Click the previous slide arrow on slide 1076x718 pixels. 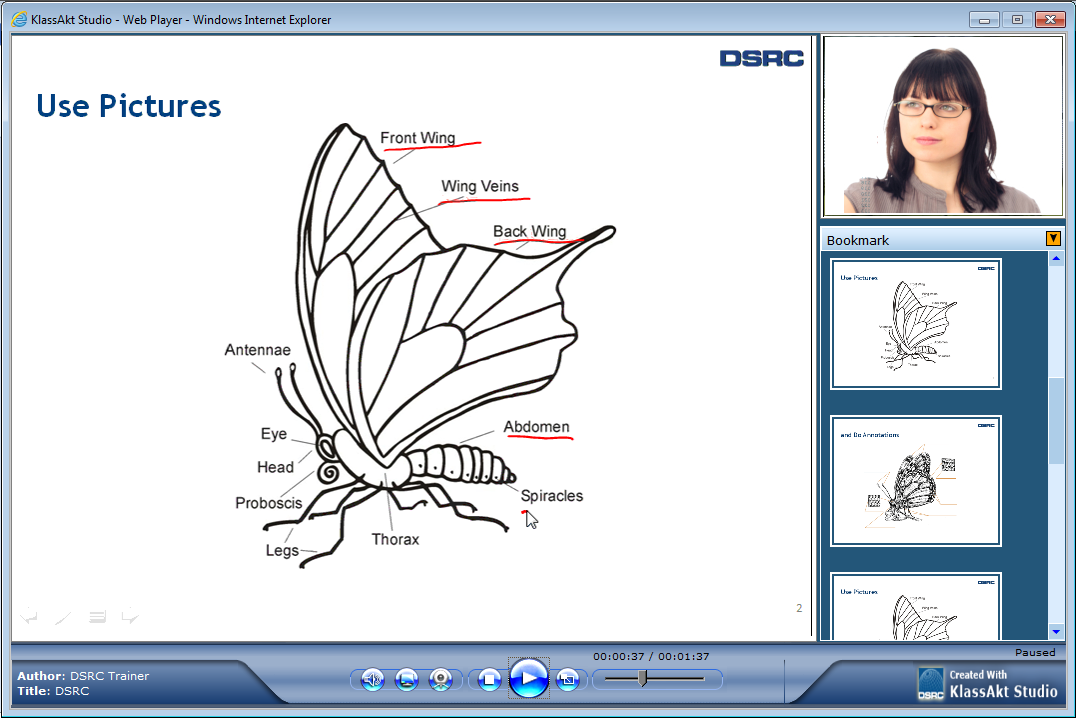point(29,616)
